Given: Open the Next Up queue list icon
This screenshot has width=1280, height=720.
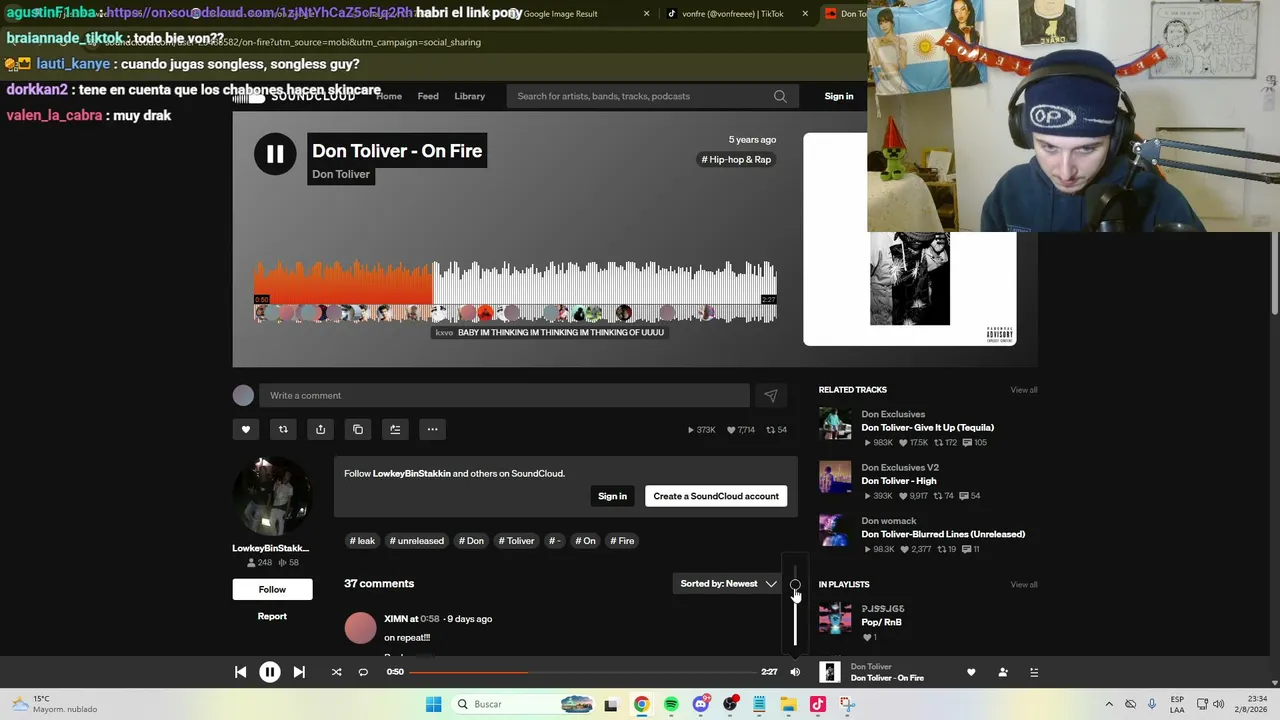Looking at the screenshot, I should (x=1034, y=672).
